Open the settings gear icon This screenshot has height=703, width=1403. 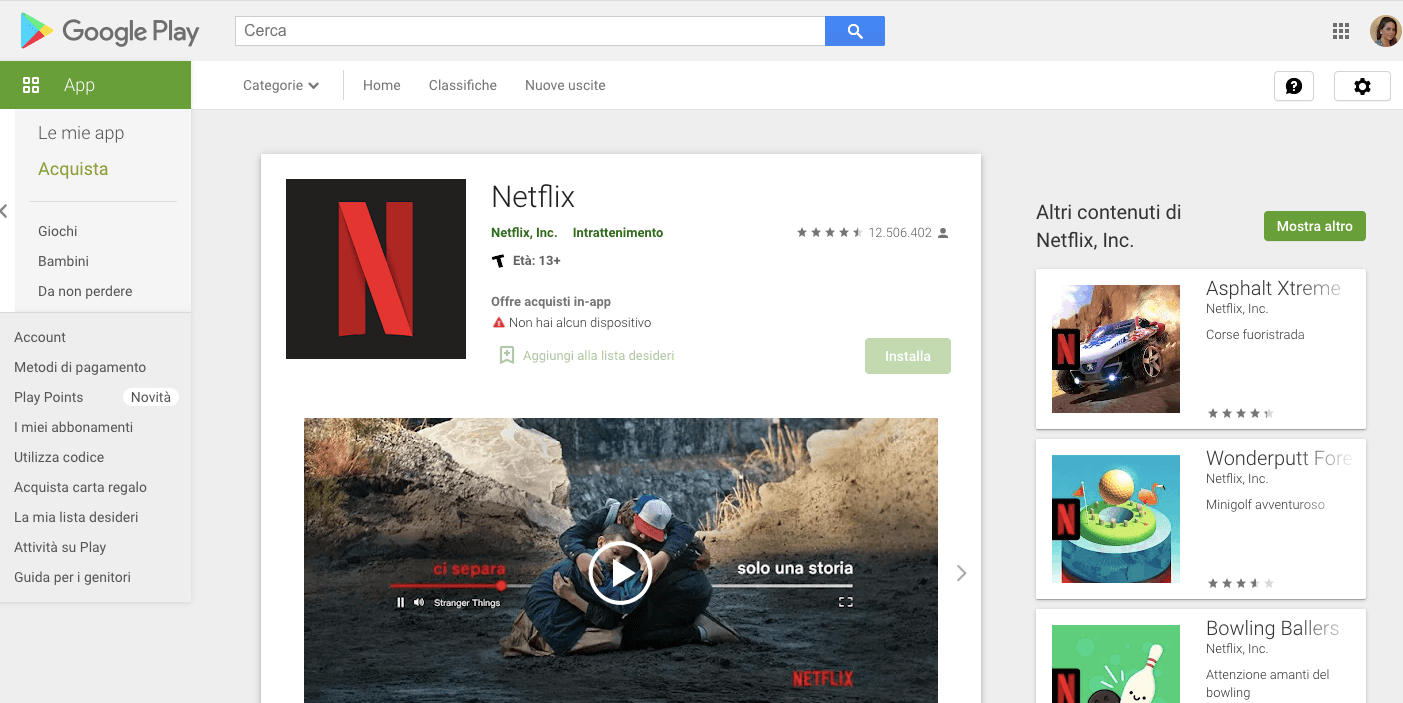[1362, 86]
